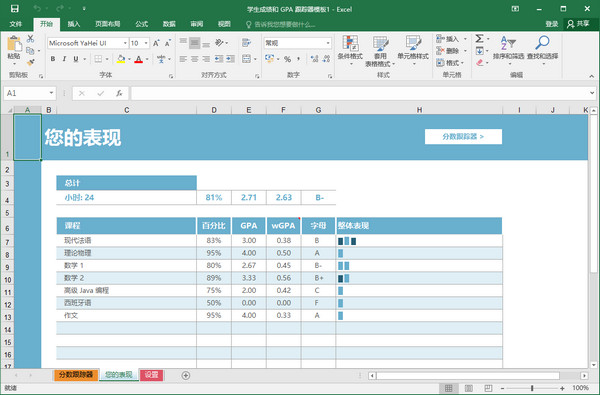The image size is (600, 395).
Task: Align cell text to the left
Action: click(x=183, y=59)
